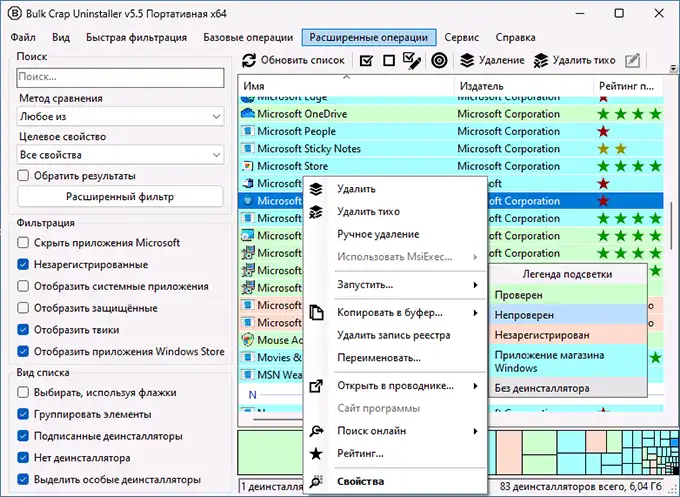
Task: Click the Непроверен blue legend swatch
Action: (x=568, y=315)
